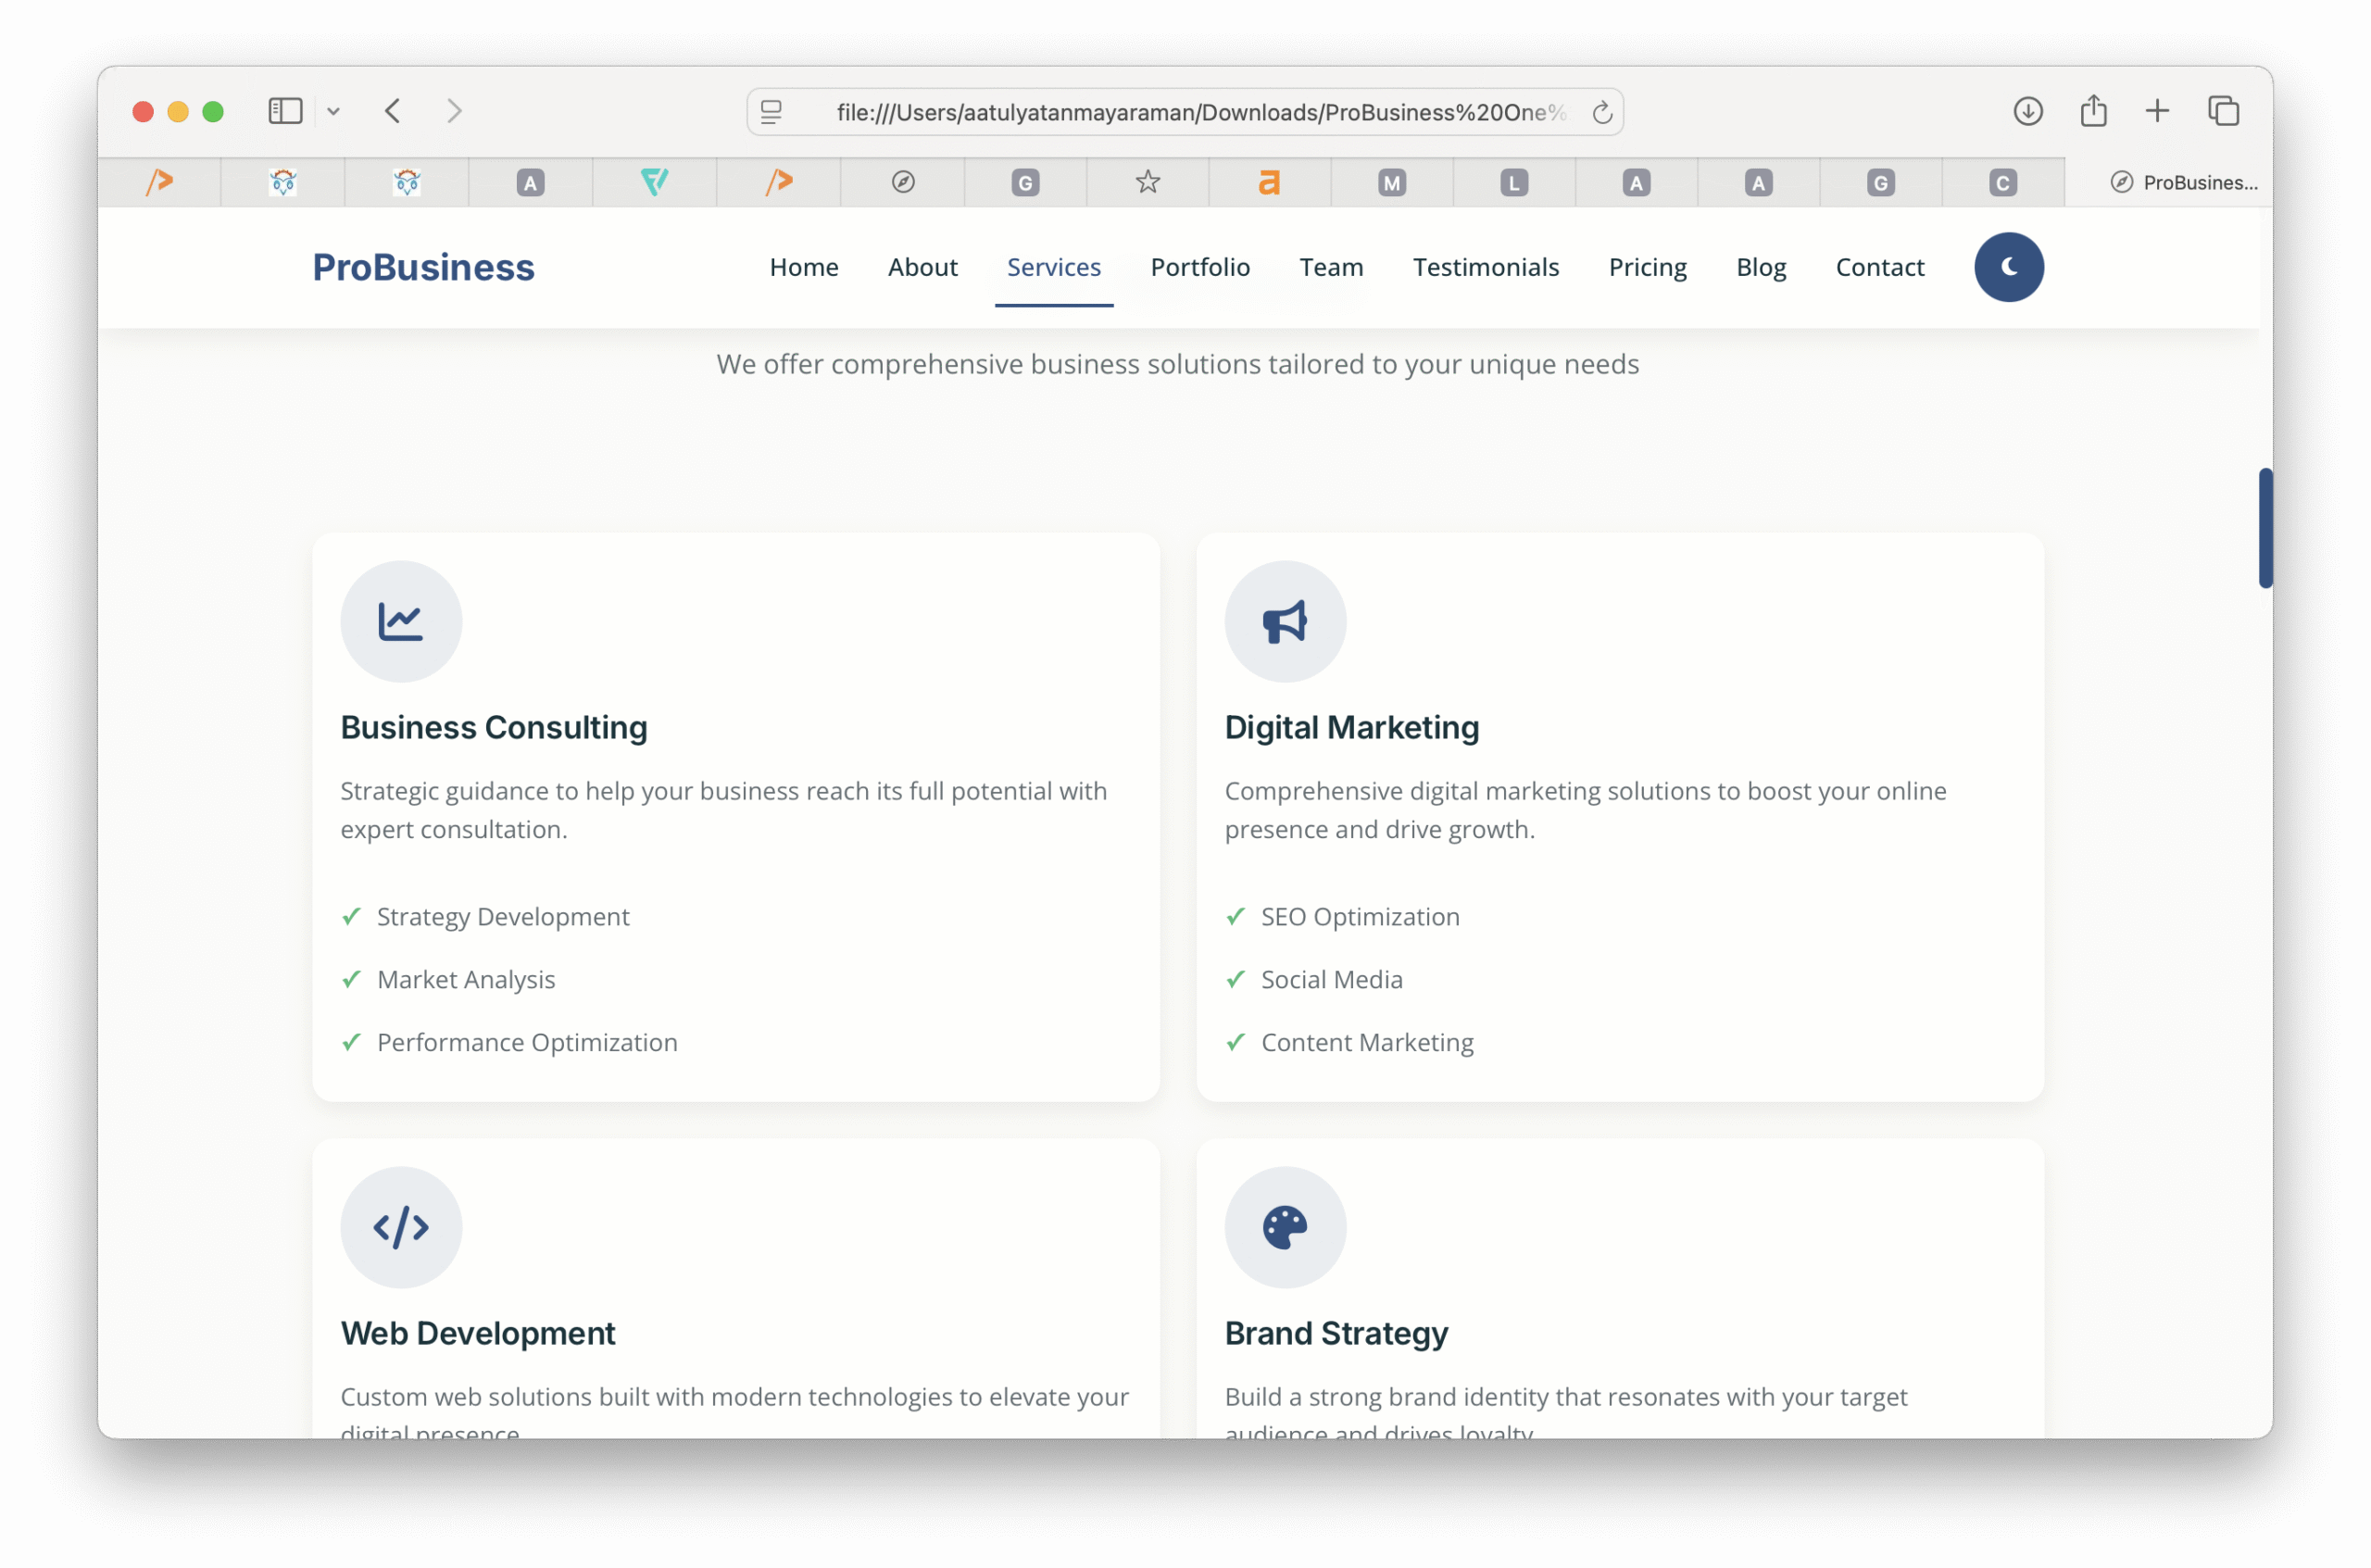
Task: Click the ProBusiness logo
Action: (423, 267)
